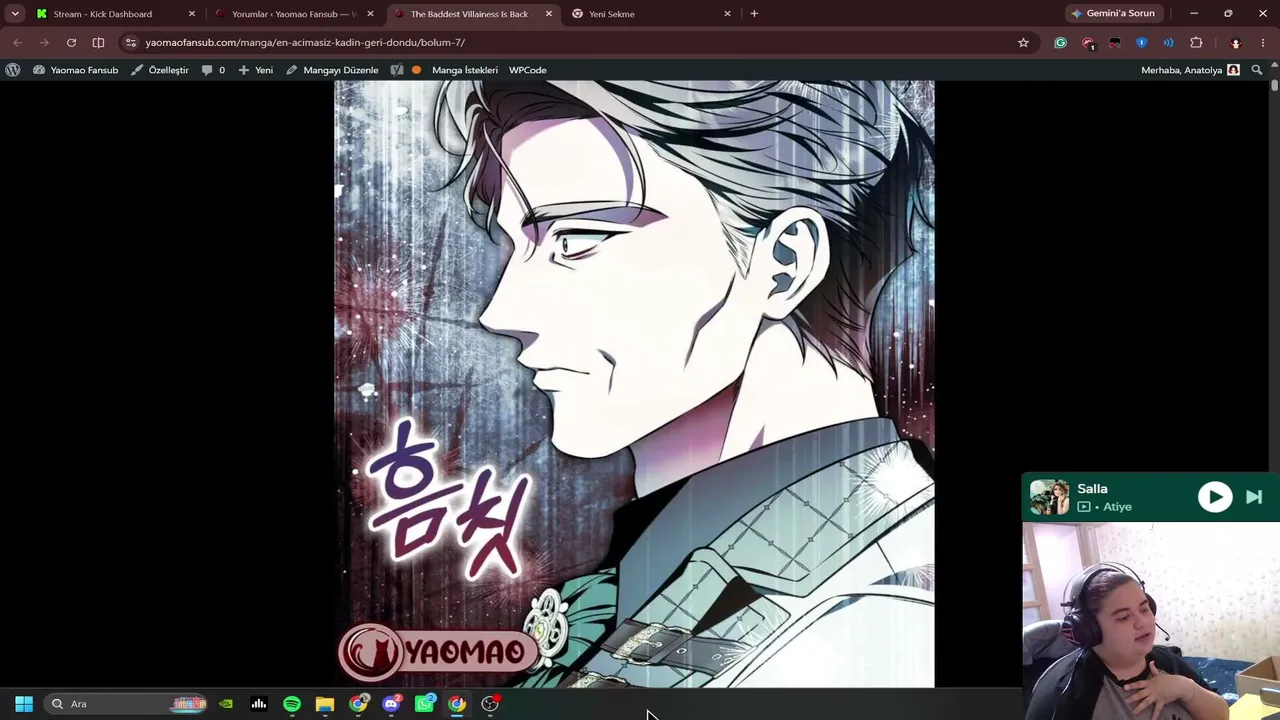Open OBS Studio from the taskbar
The width and height of the screenshot is (1280, 720).
point(490,704)
